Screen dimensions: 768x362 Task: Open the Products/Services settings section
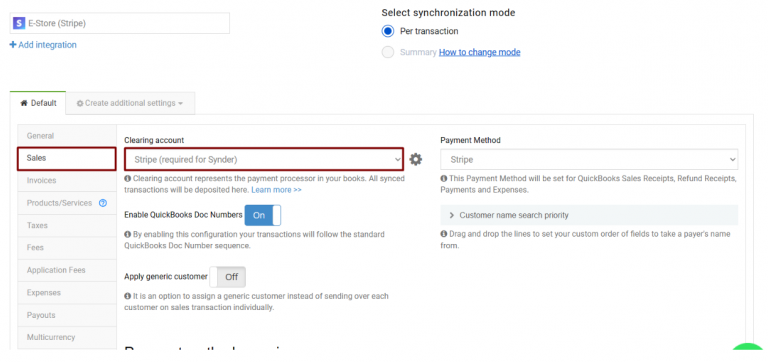tap(67, 203)
